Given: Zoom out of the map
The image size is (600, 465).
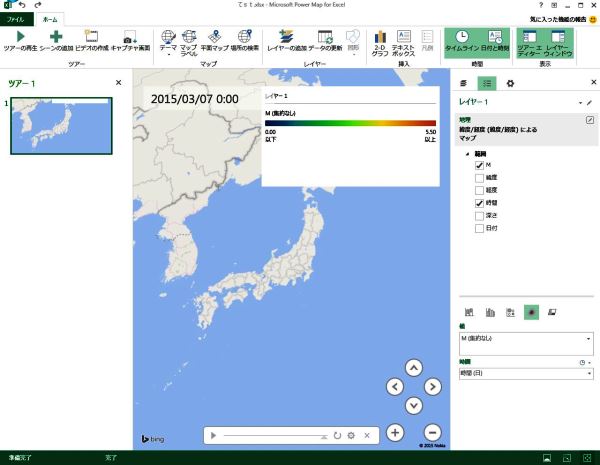Looking at the screenshot, I should pyautogui.click(x=433, y=433).
